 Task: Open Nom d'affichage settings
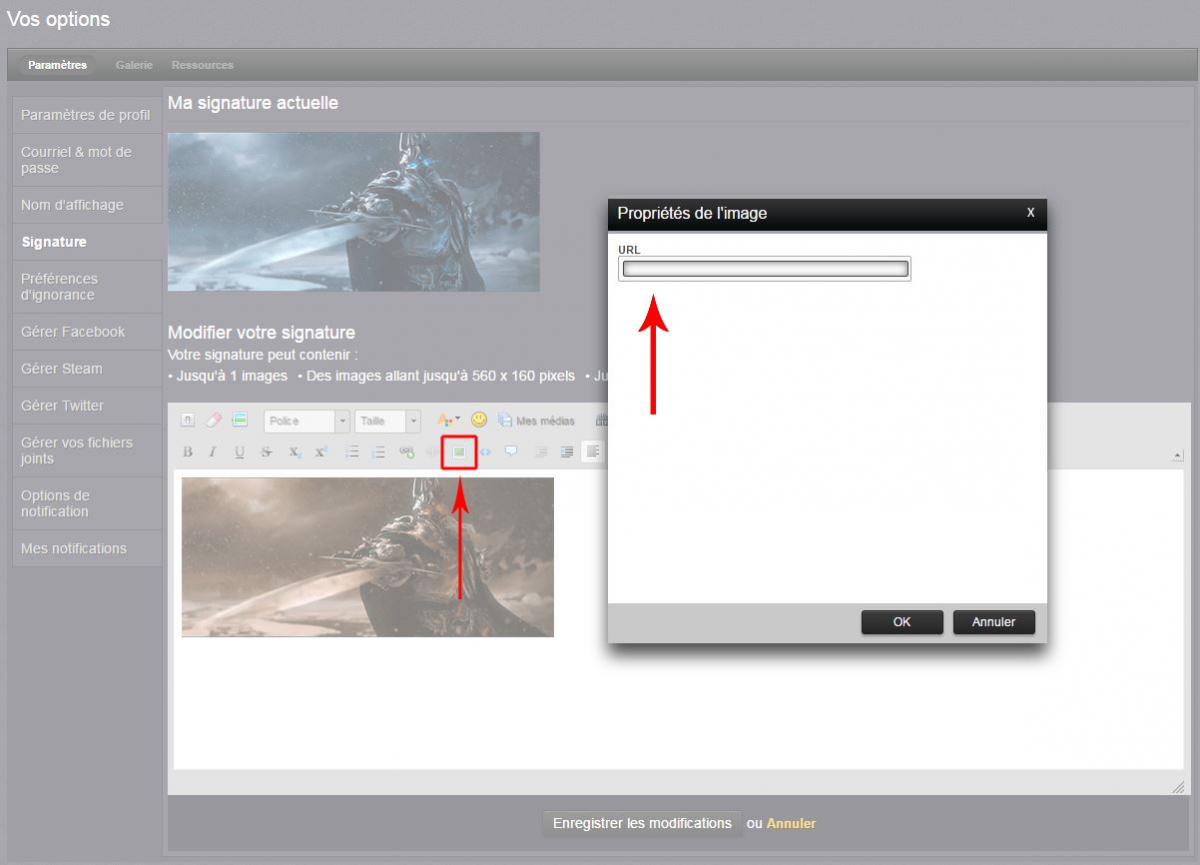87,205
